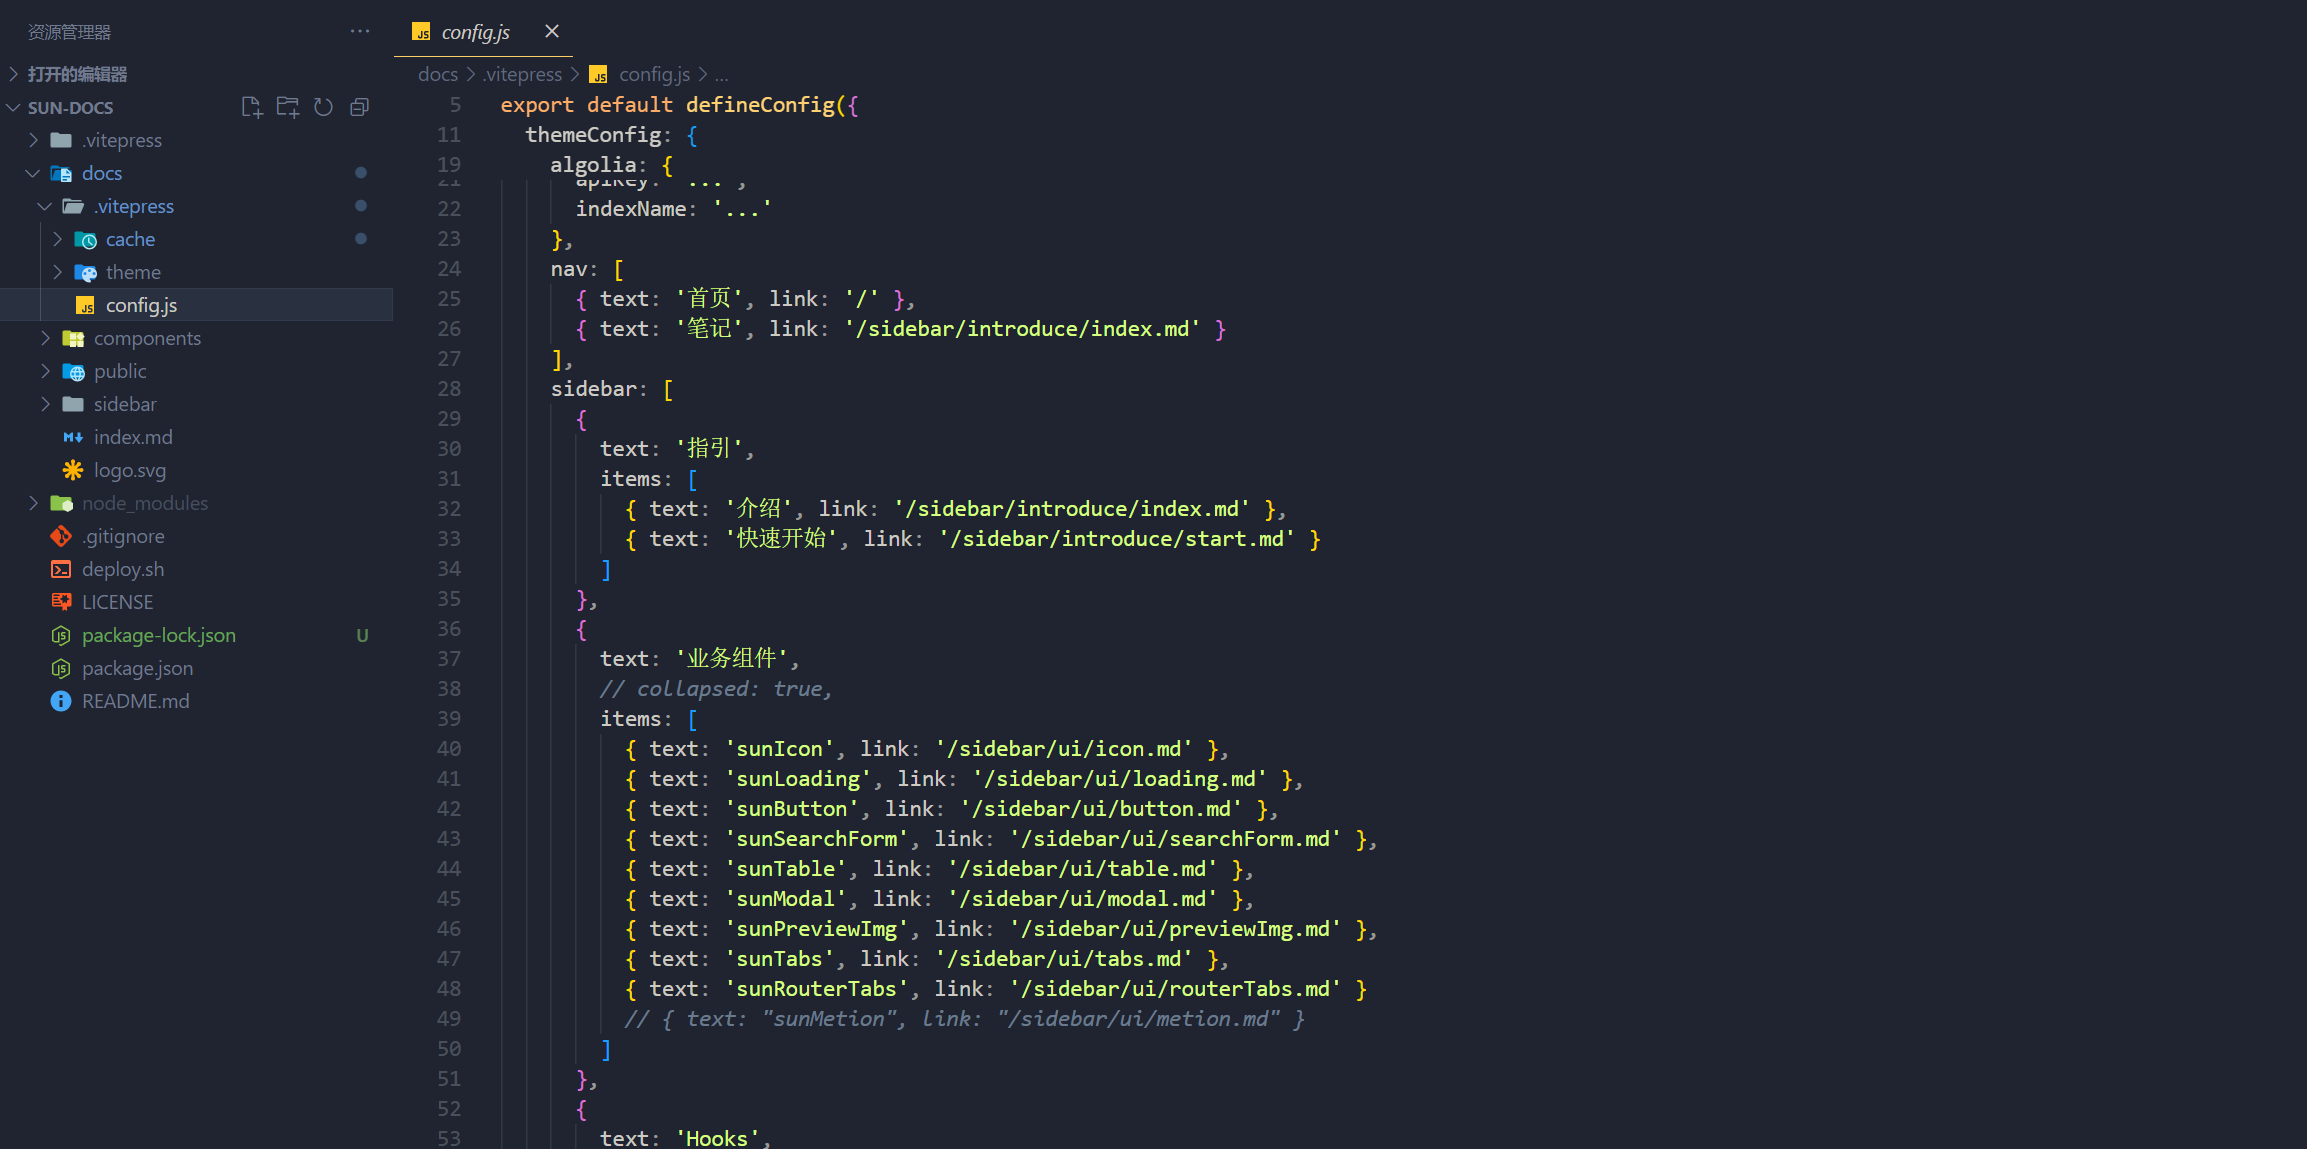This screenshot has height=1149, width=2307.
Task: Open the explorer more actions ellipsis
Action: pos(360,32)
